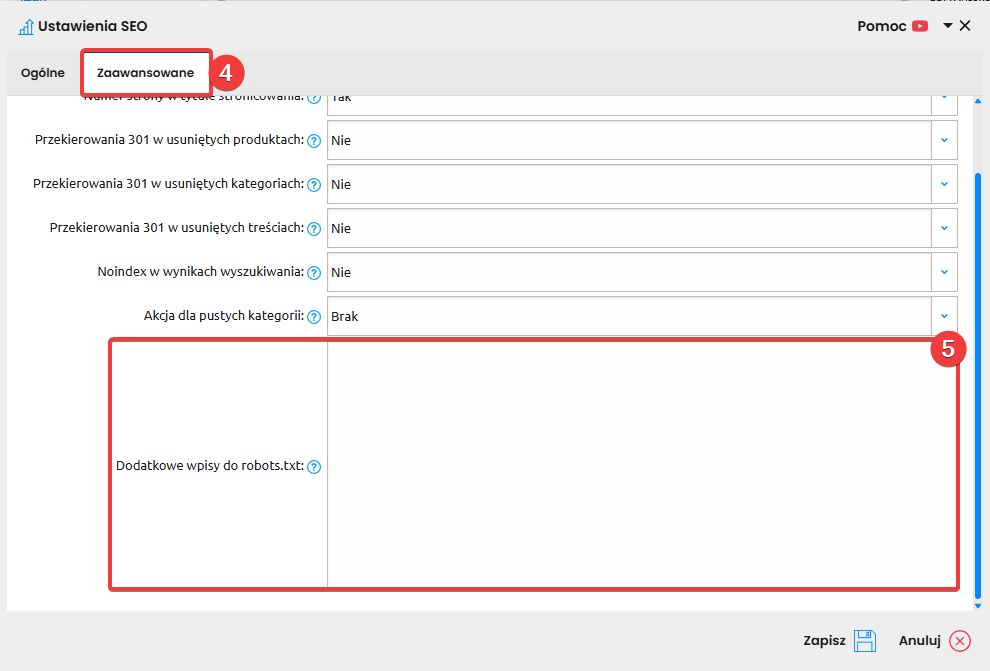Click the red X cancel icon
Image resolution: width=990 pixels, height=671 pixels.
click(x=960, y=641)
